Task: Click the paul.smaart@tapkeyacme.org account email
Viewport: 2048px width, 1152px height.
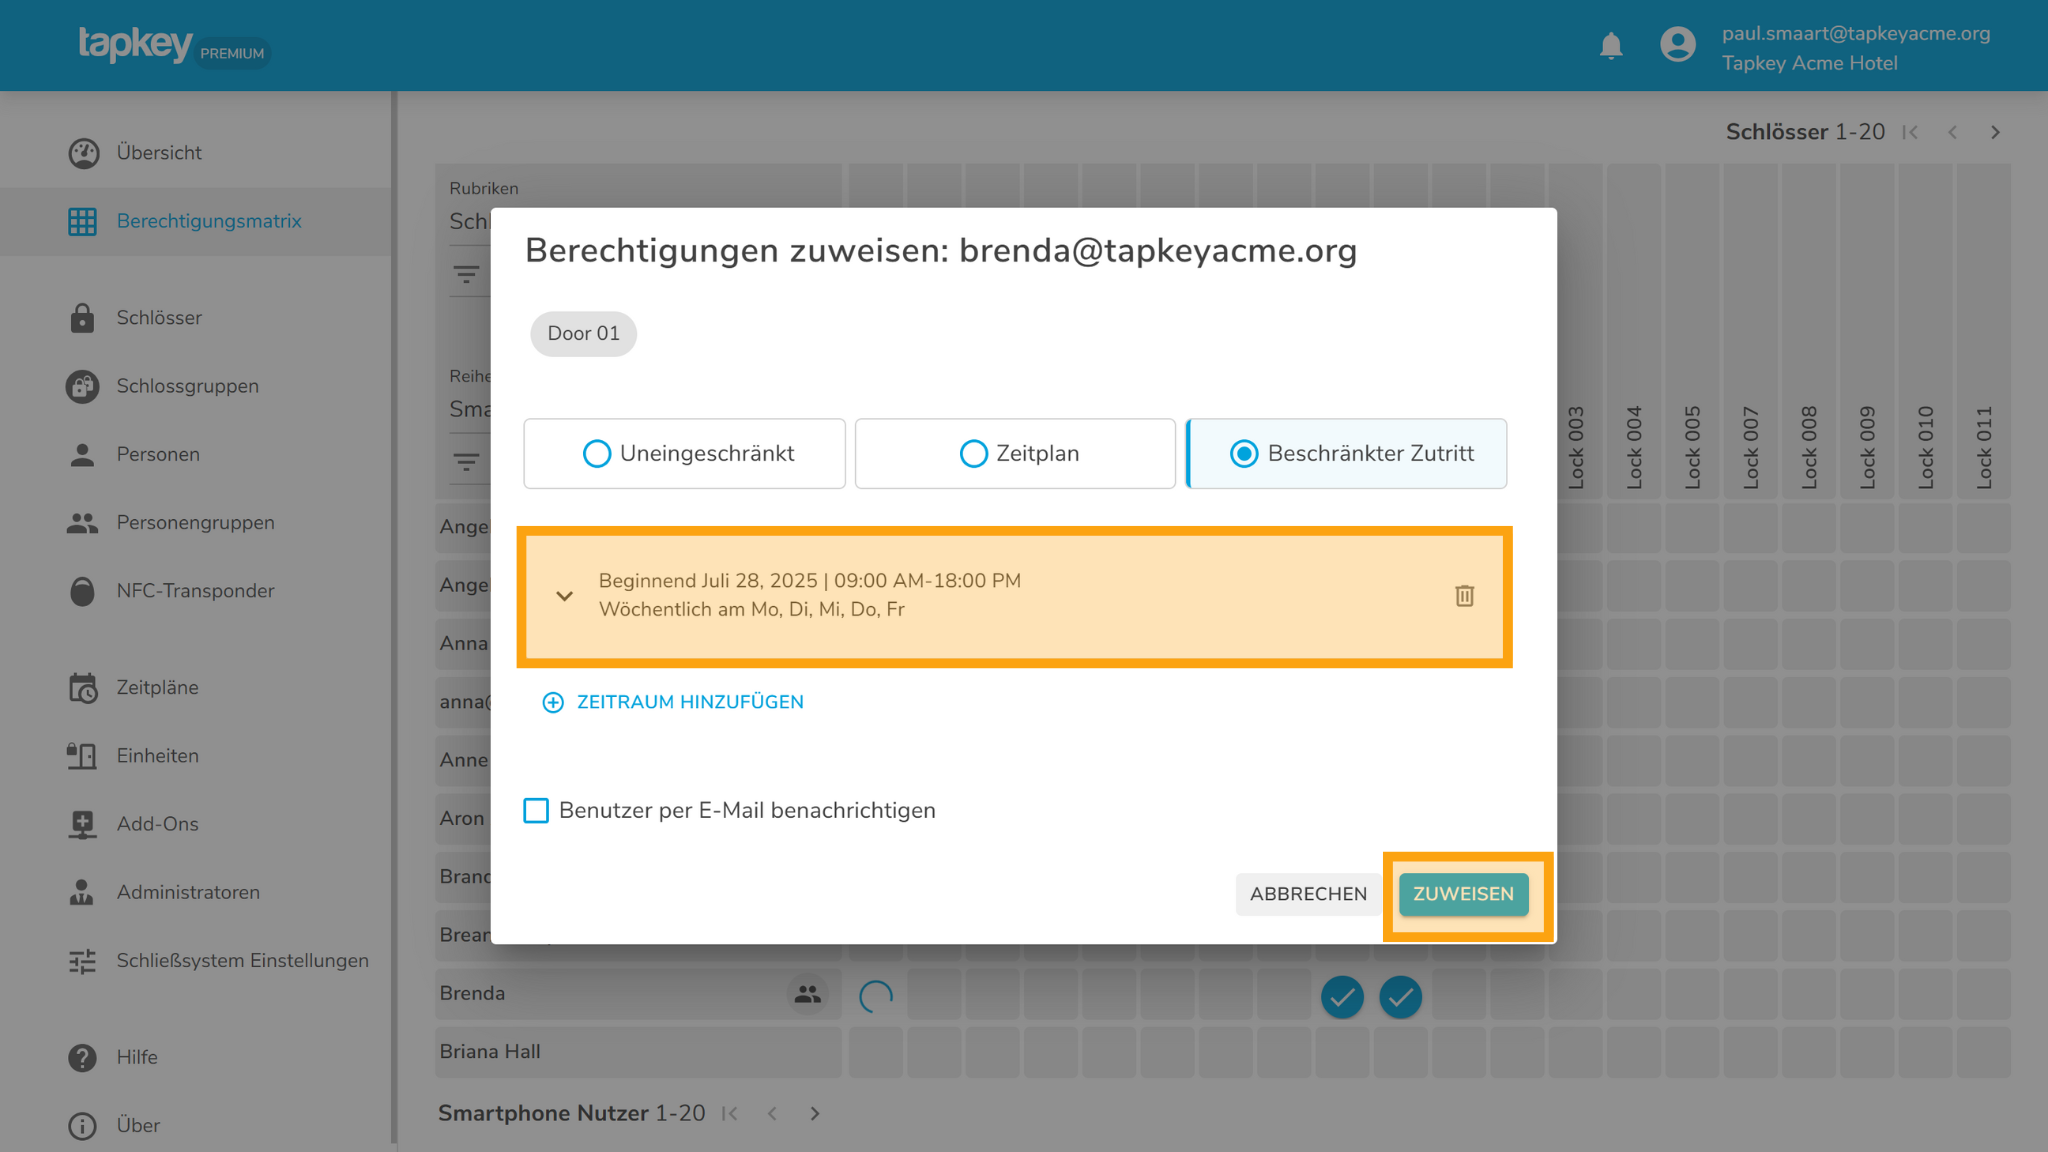Action: (1856, 33)
